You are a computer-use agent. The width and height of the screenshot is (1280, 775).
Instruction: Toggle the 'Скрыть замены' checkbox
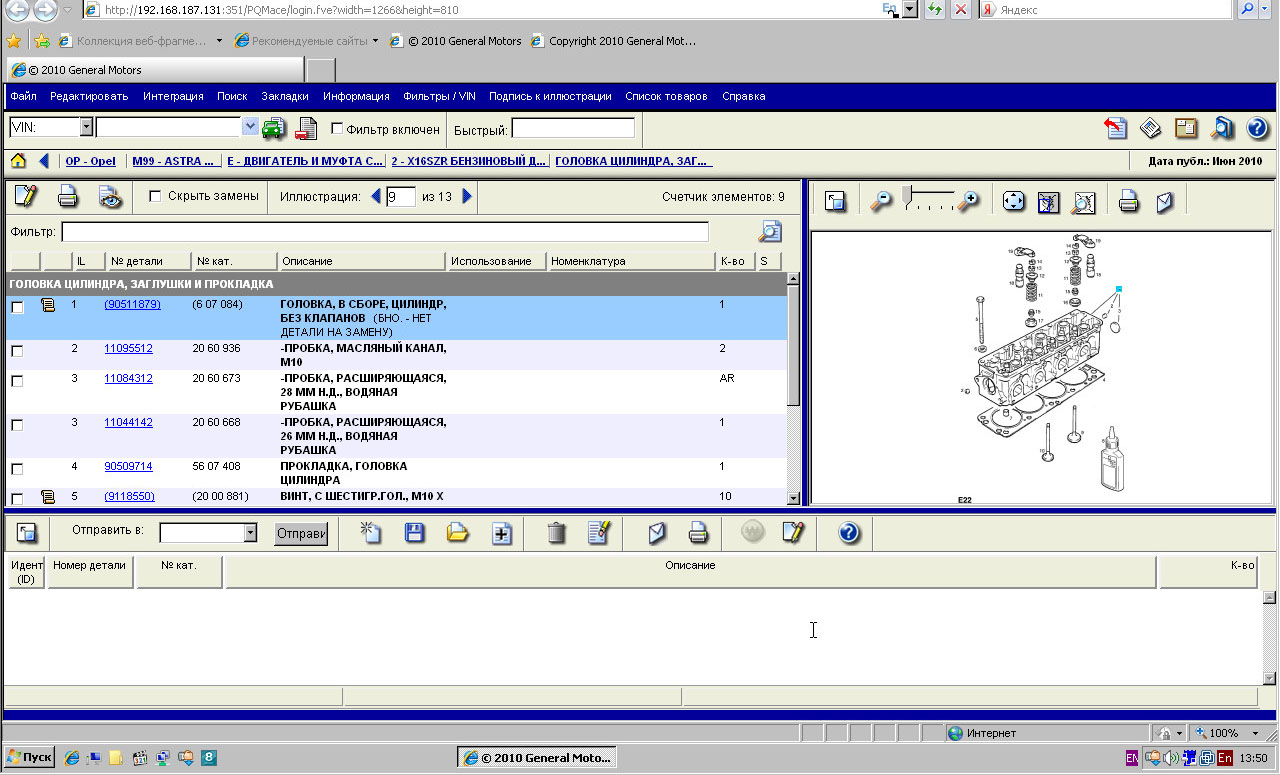155,197
